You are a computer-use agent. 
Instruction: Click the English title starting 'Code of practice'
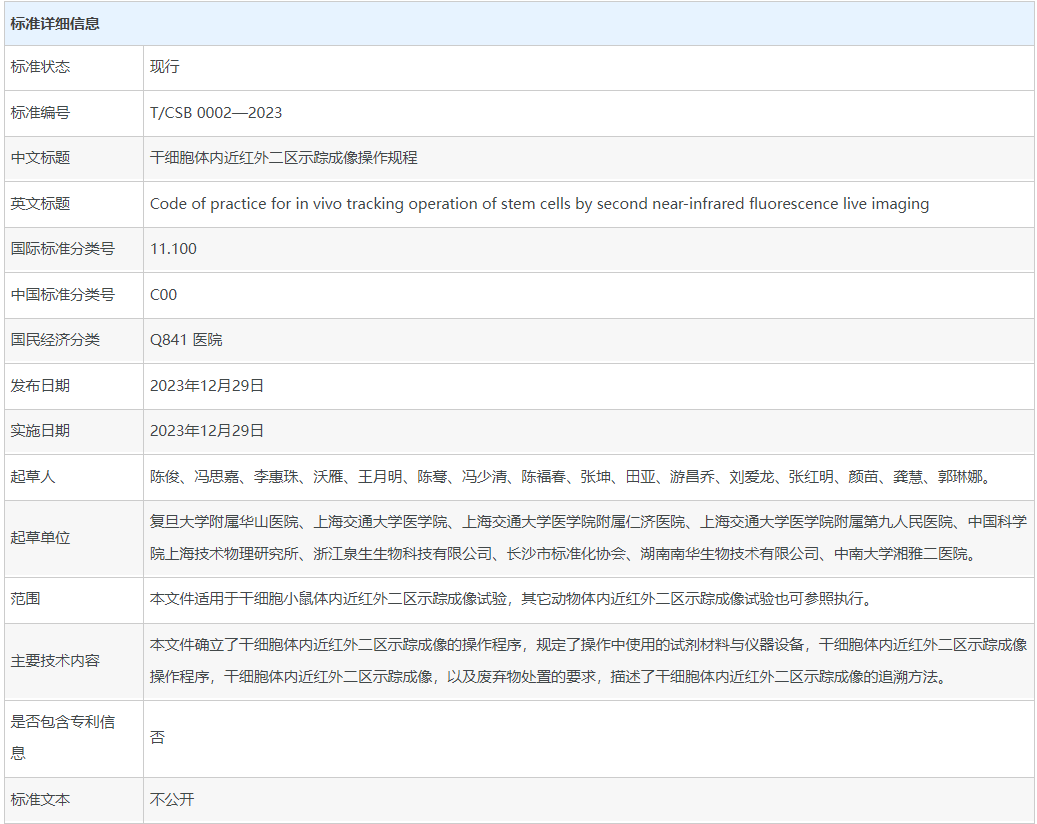(539, 204)
